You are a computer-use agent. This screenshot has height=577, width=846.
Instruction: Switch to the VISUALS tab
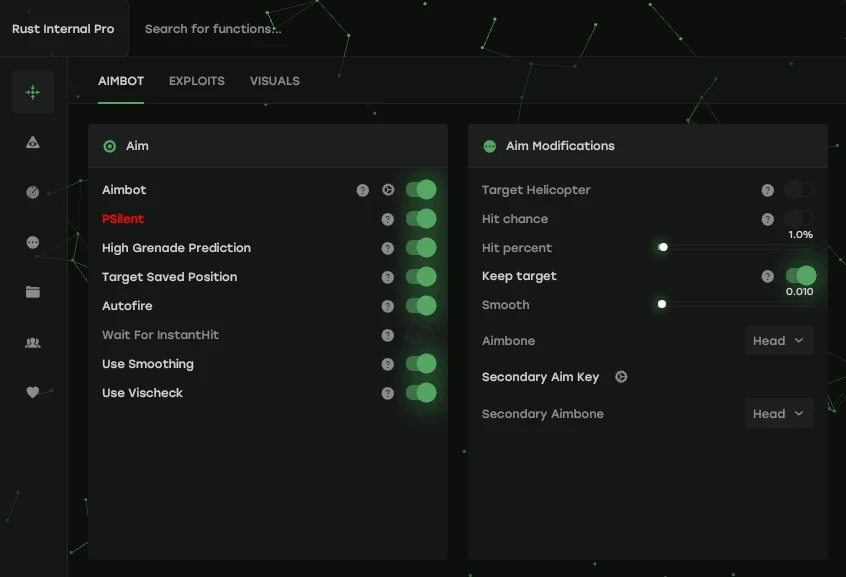point(275,81)
